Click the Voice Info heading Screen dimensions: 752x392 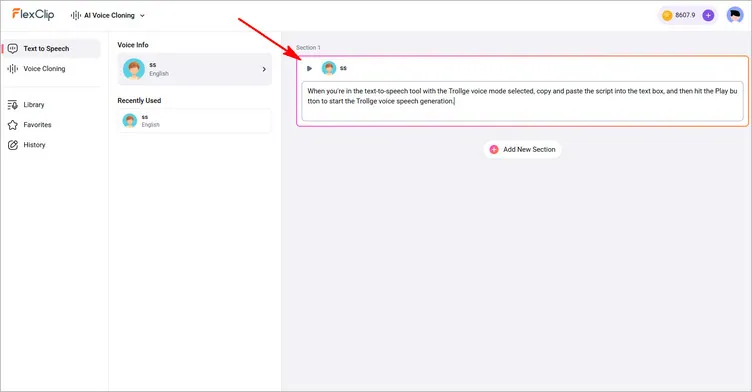pyautogui.click(x=133, y=45)
